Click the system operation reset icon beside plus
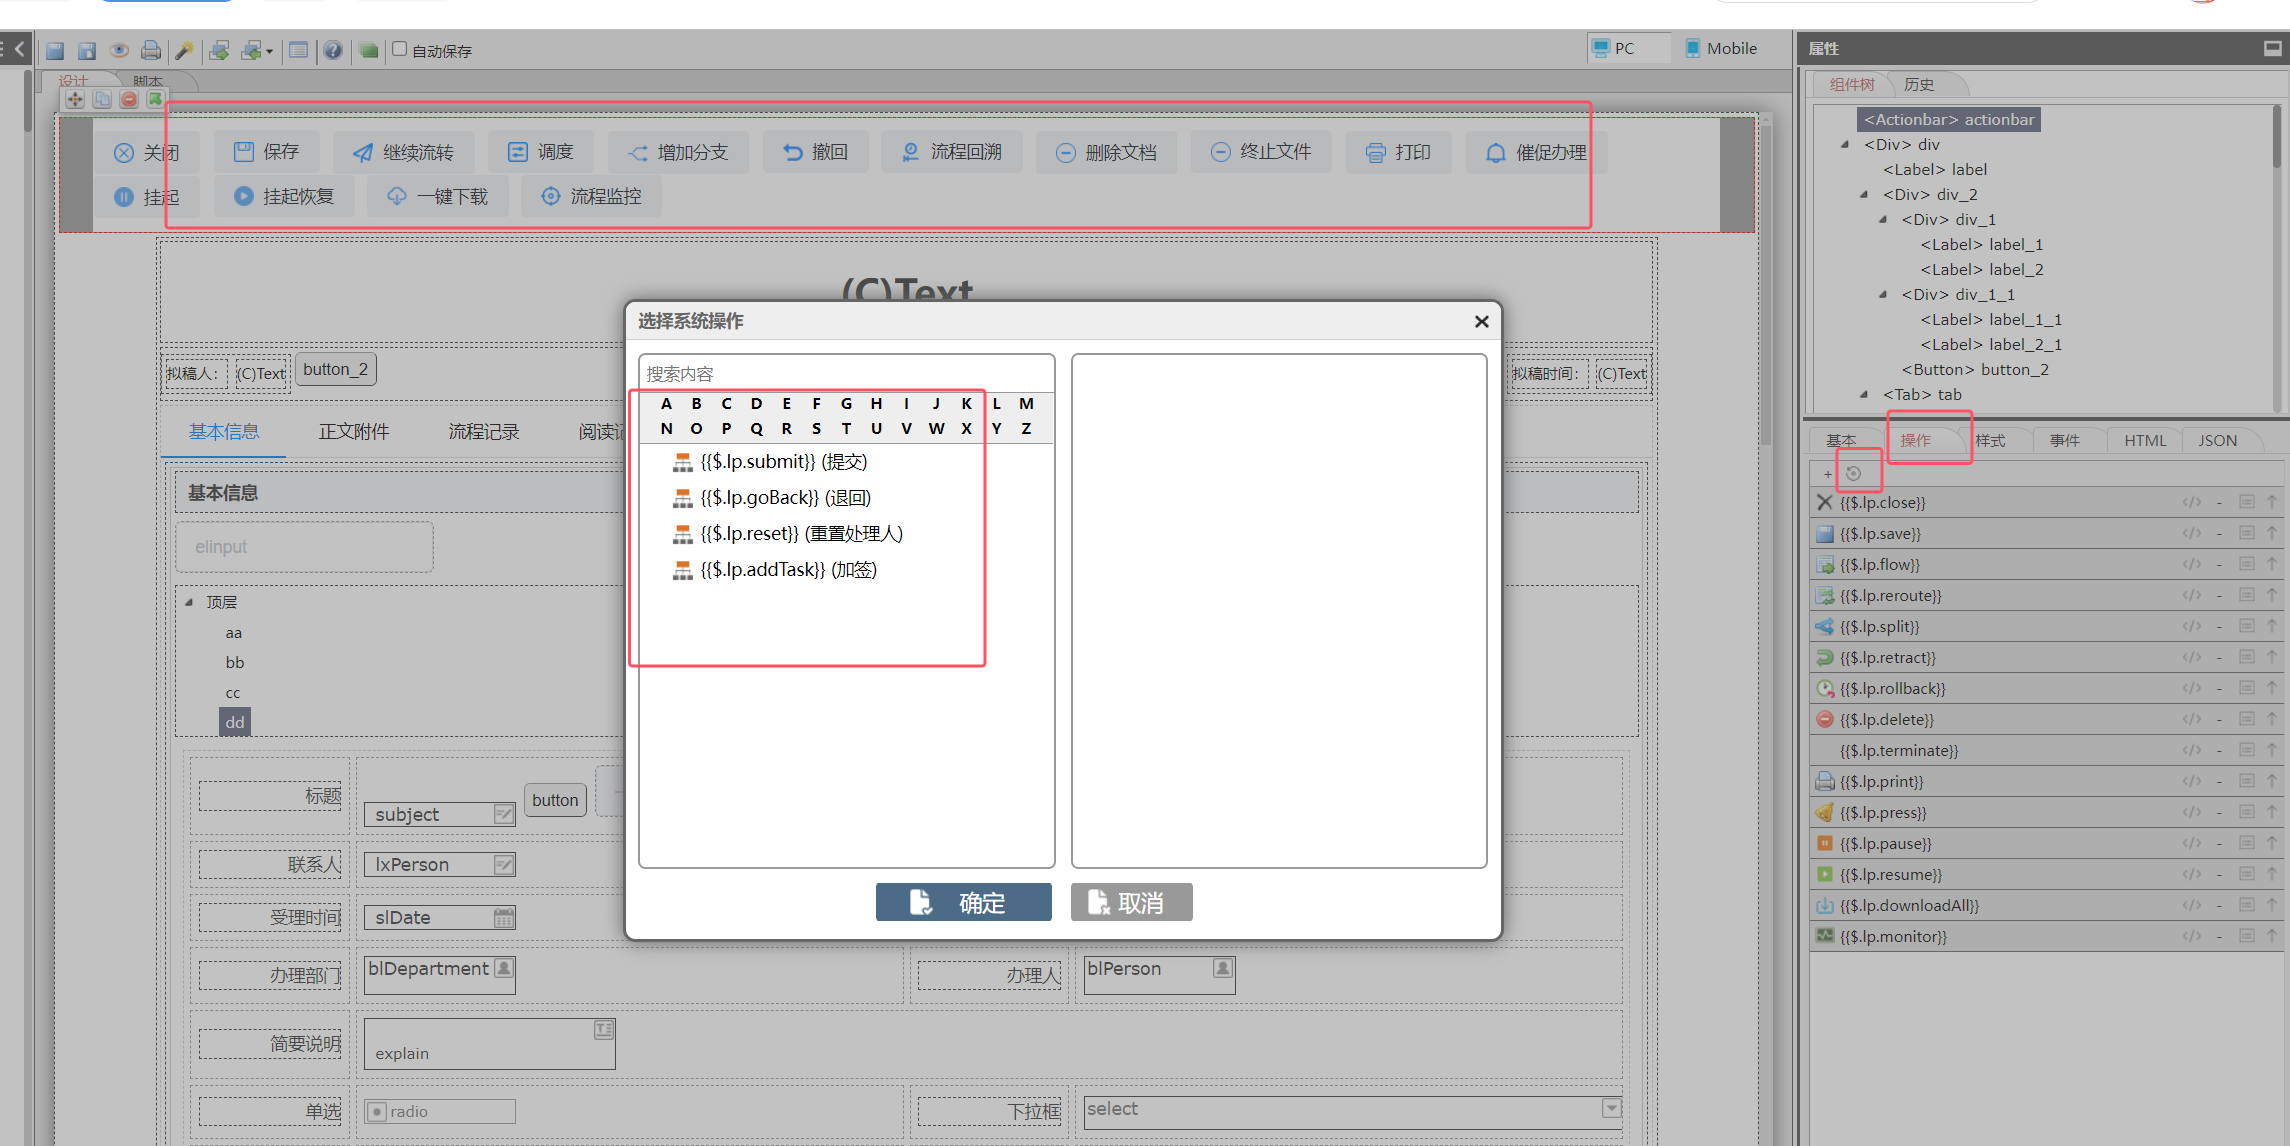 [x=1853, y=474]
